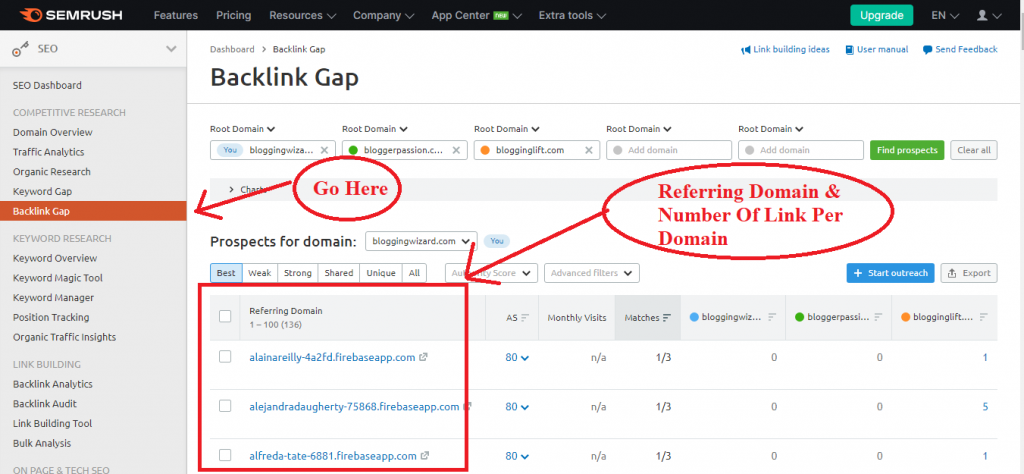
Task: Open Domain Overview in sidebar
Action: click(x=52, y=133)
